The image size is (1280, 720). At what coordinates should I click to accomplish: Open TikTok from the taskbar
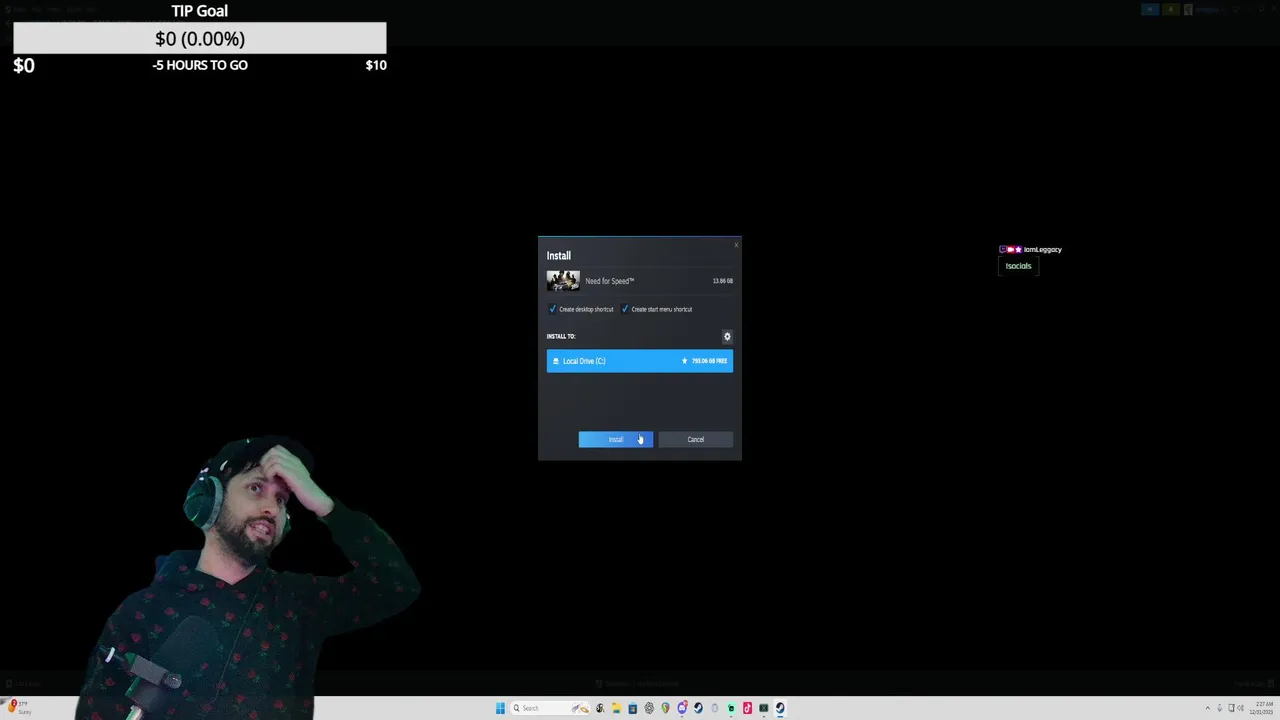747,708
